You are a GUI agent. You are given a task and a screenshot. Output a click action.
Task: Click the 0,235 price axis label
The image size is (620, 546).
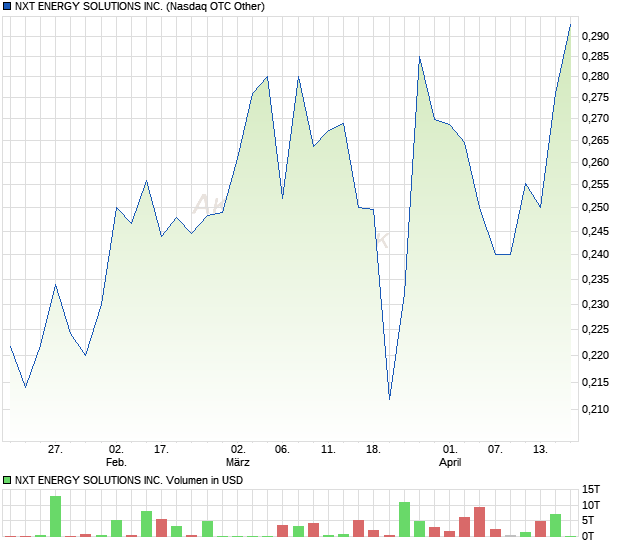595,280
